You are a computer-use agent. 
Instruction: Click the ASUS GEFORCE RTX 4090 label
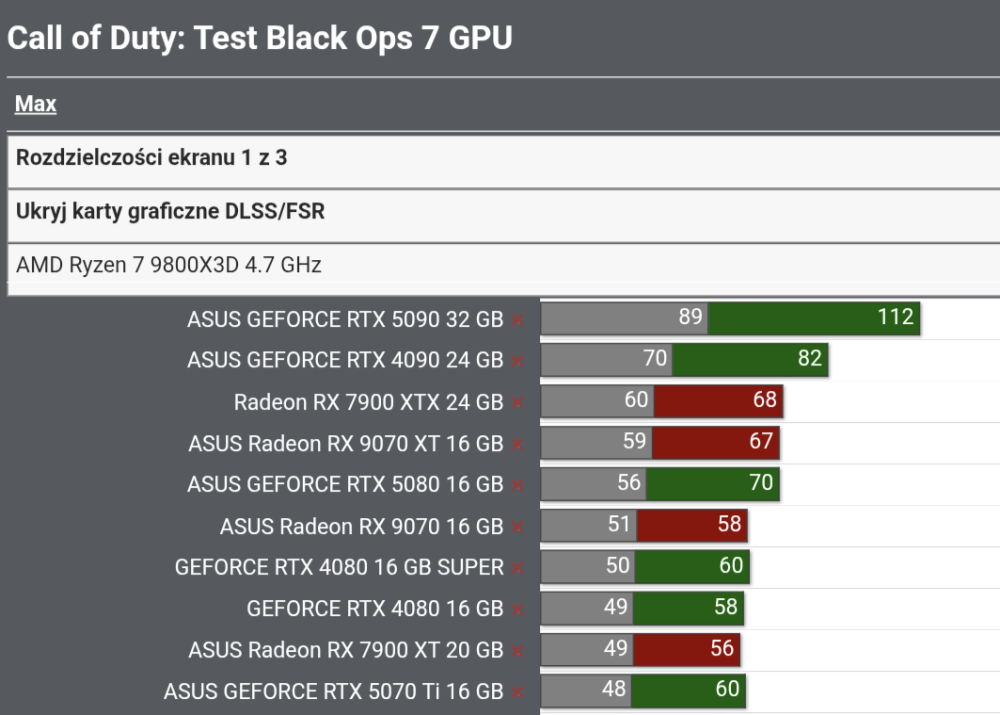click(350, 361)
